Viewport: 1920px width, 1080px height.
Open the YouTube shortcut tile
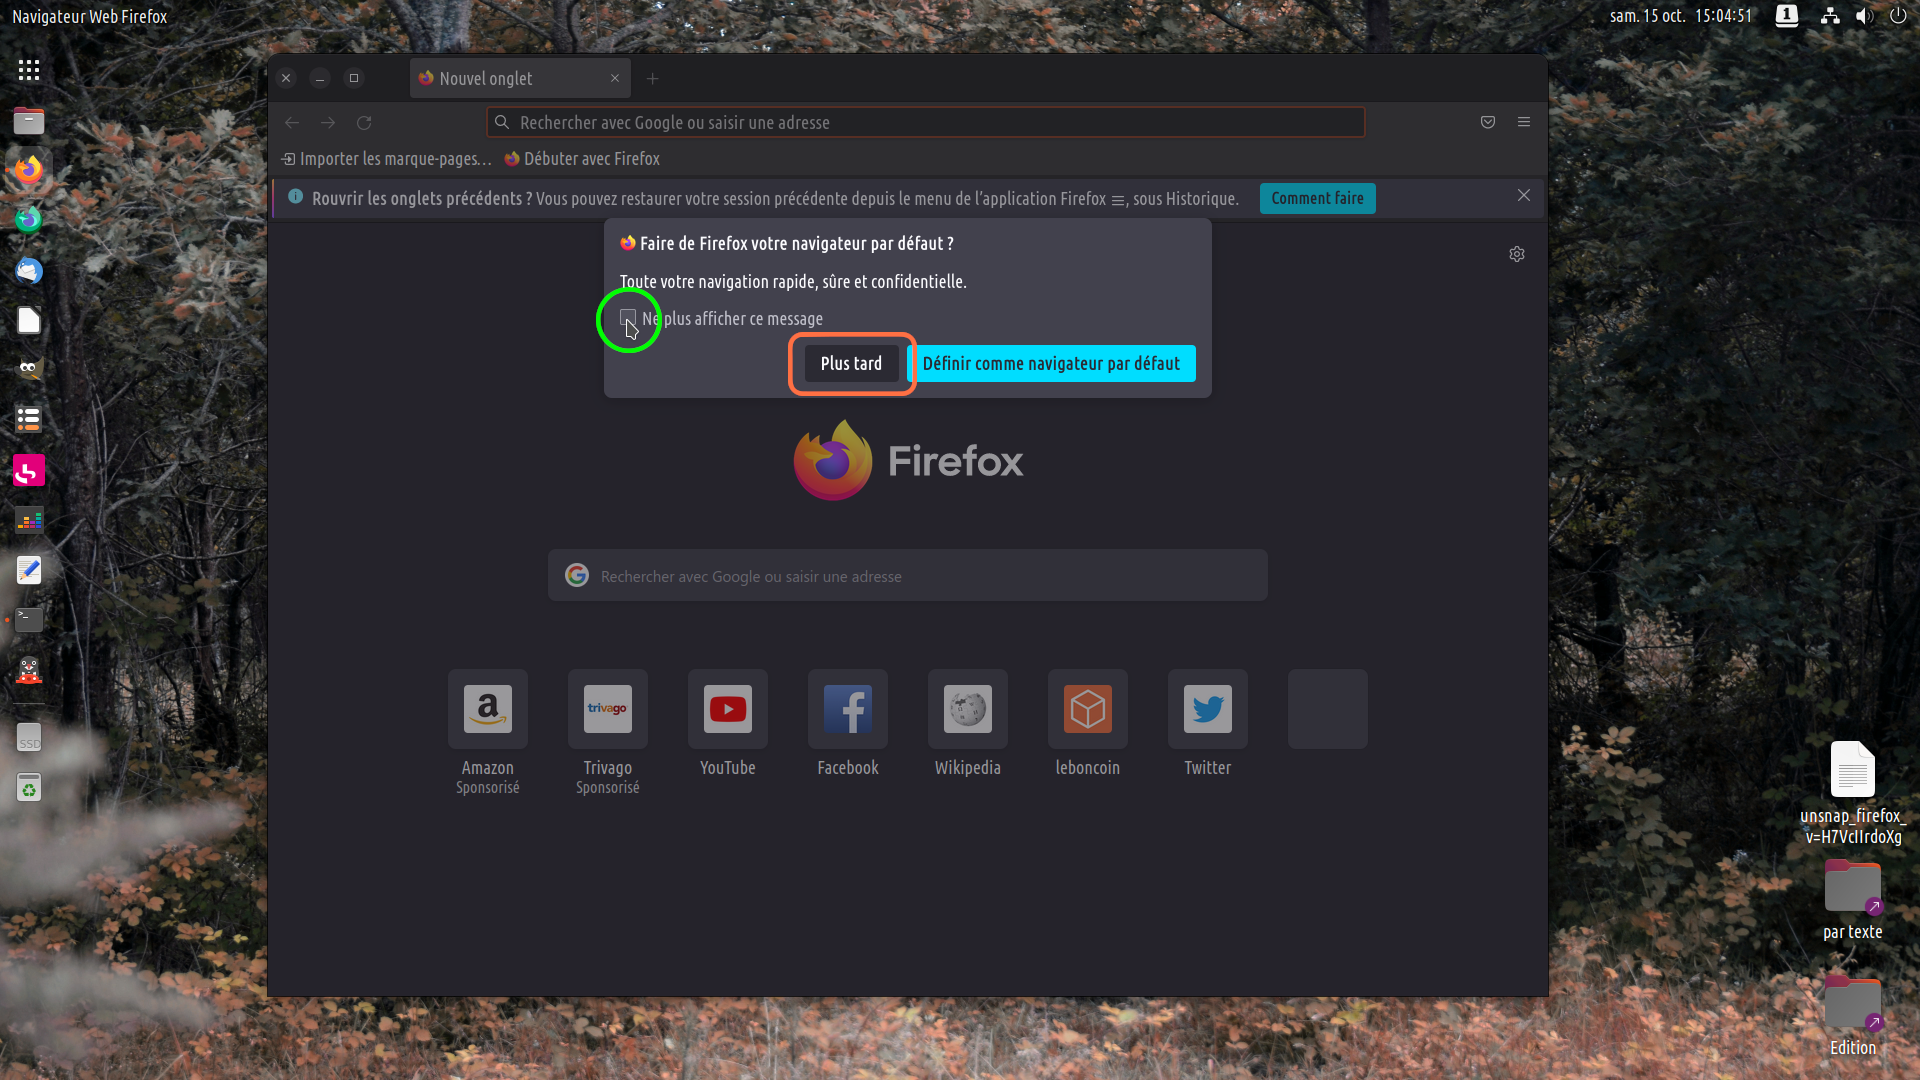728,709
